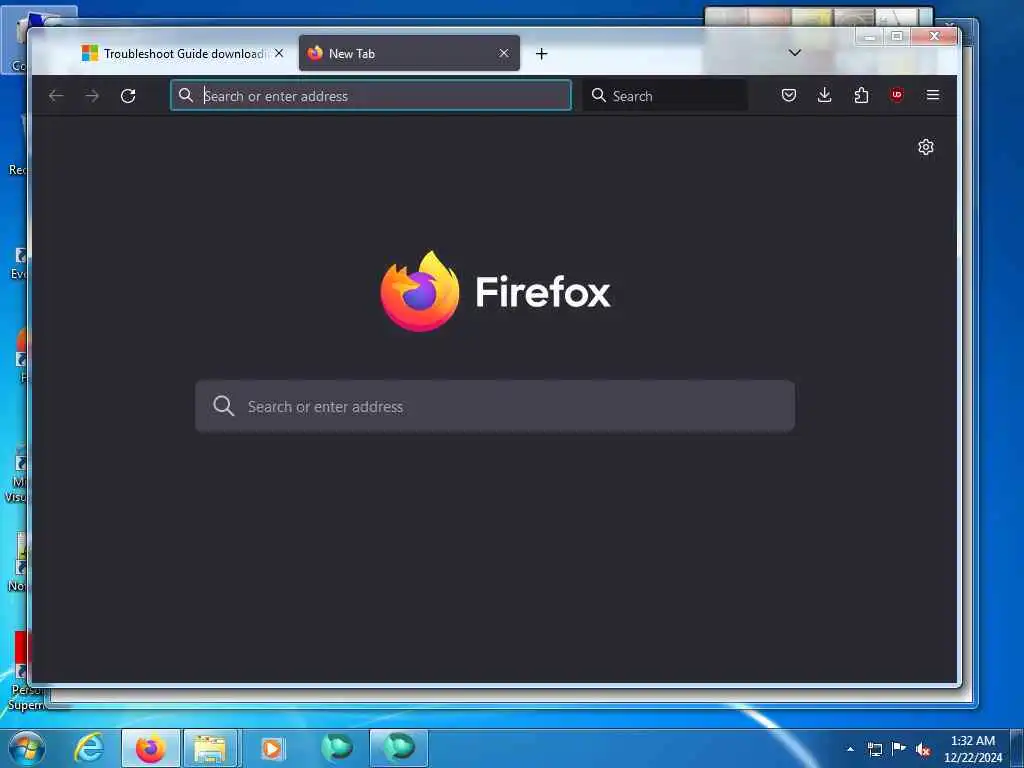Screen dimensions: 1024x768
Task: Open the uBlock Origin shield icon
Action: tap(897, 95)
